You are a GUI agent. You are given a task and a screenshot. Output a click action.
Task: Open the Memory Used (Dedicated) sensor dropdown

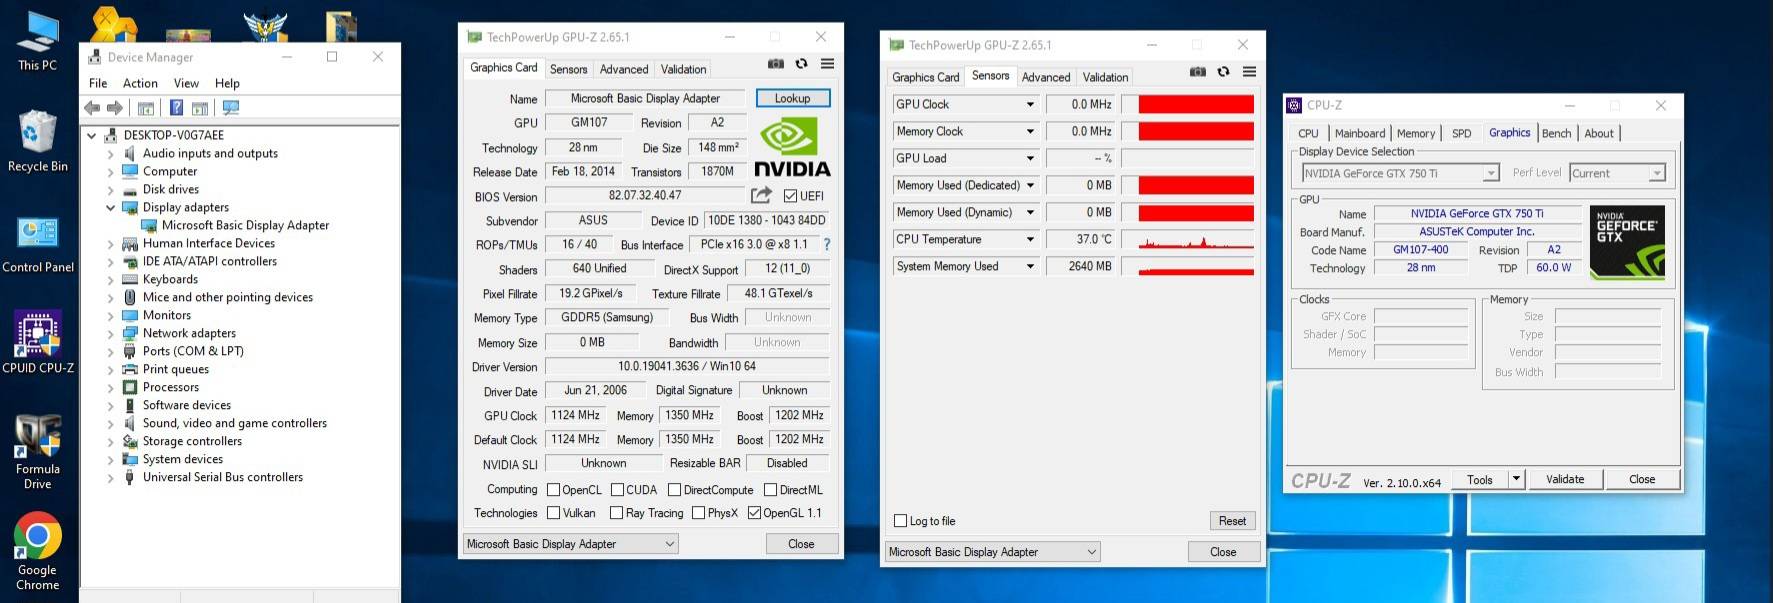click(x=1030, y=185)
